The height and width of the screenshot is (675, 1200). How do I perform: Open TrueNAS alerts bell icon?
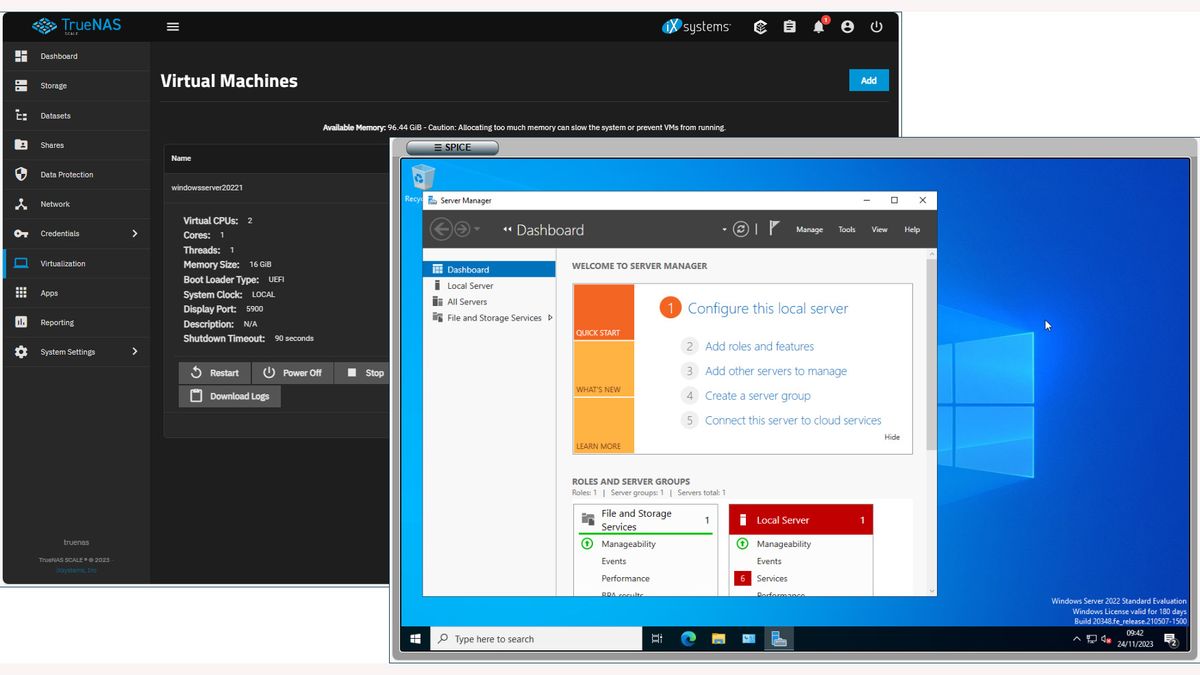pos(819,27)
